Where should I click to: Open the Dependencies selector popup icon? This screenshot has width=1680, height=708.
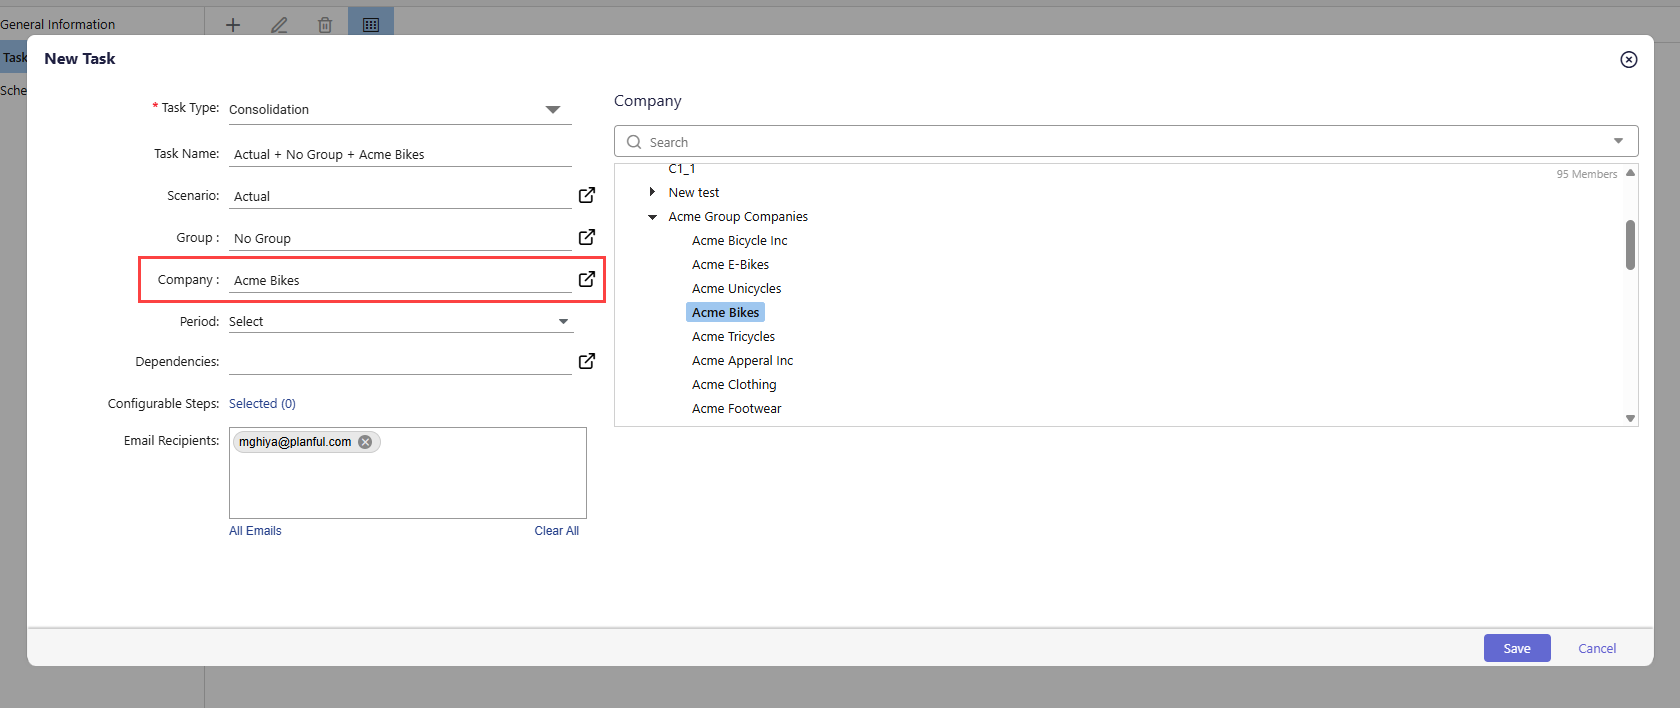[587, 361]
